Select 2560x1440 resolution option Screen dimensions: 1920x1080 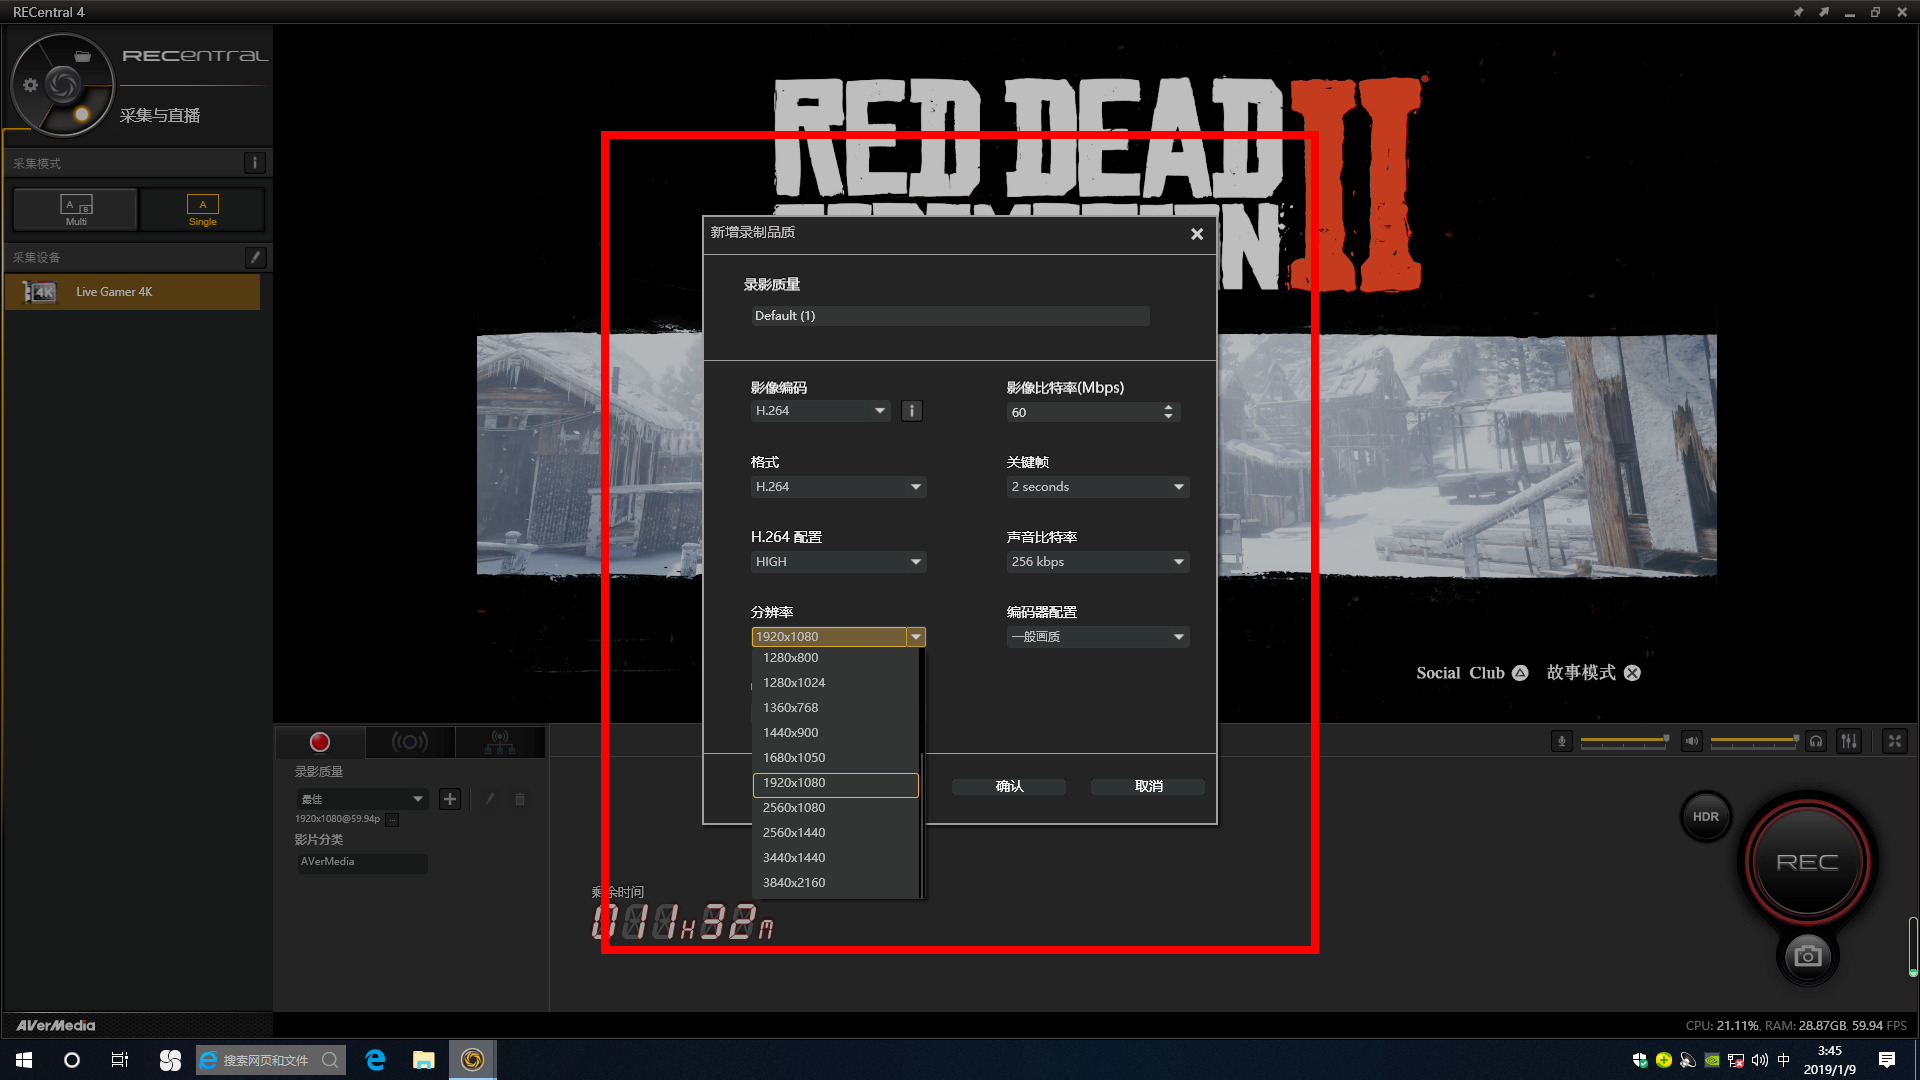794,833
